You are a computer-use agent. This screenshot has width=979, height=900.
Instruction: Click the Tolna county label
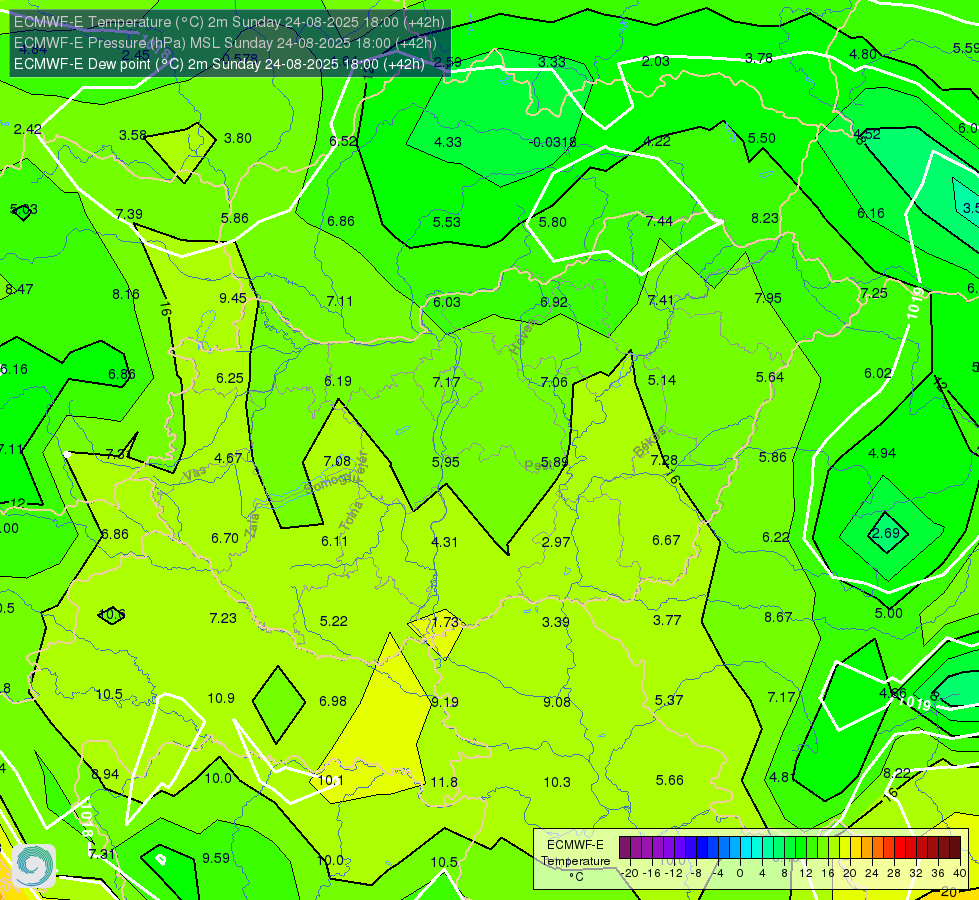click(x=351, y=516)
